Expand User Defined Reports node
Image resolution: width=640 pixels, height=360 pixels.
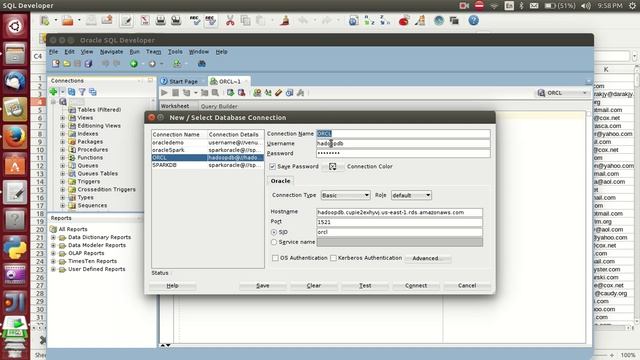tap(53, 269)
